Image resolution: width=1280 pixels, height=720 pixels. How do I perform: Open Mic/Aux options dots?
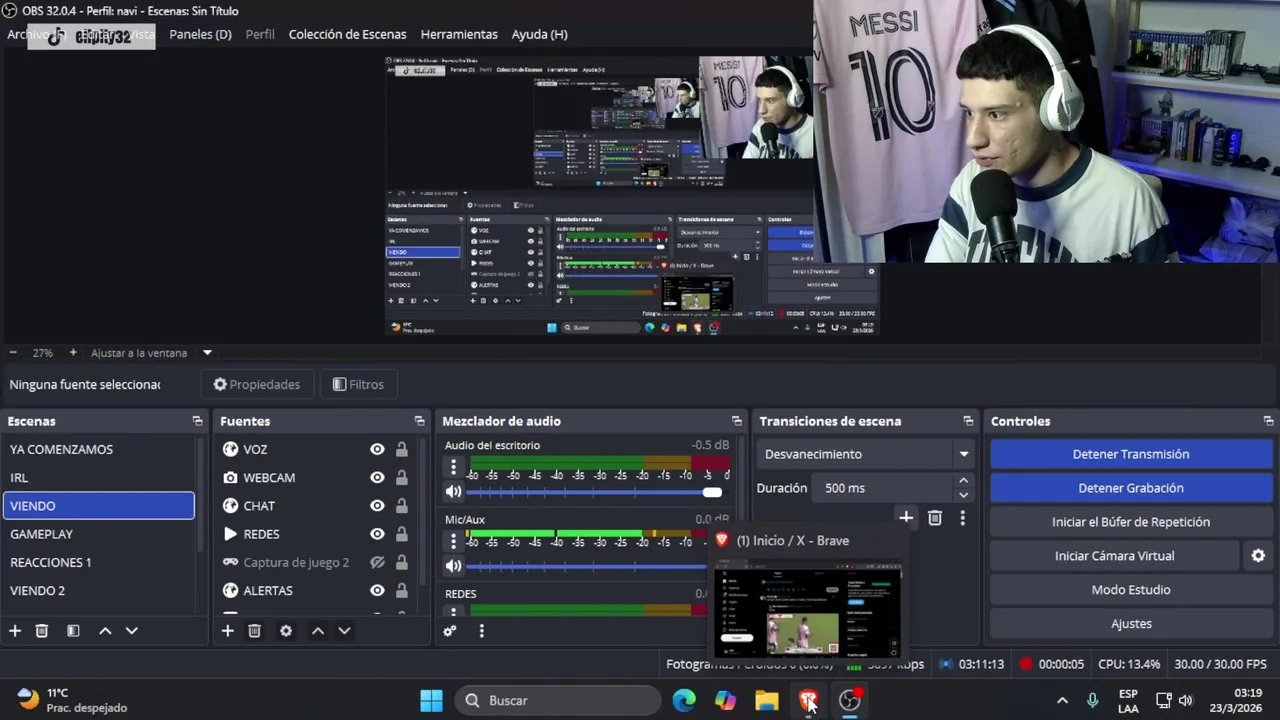pyautogui.click(x=453, y=541)
